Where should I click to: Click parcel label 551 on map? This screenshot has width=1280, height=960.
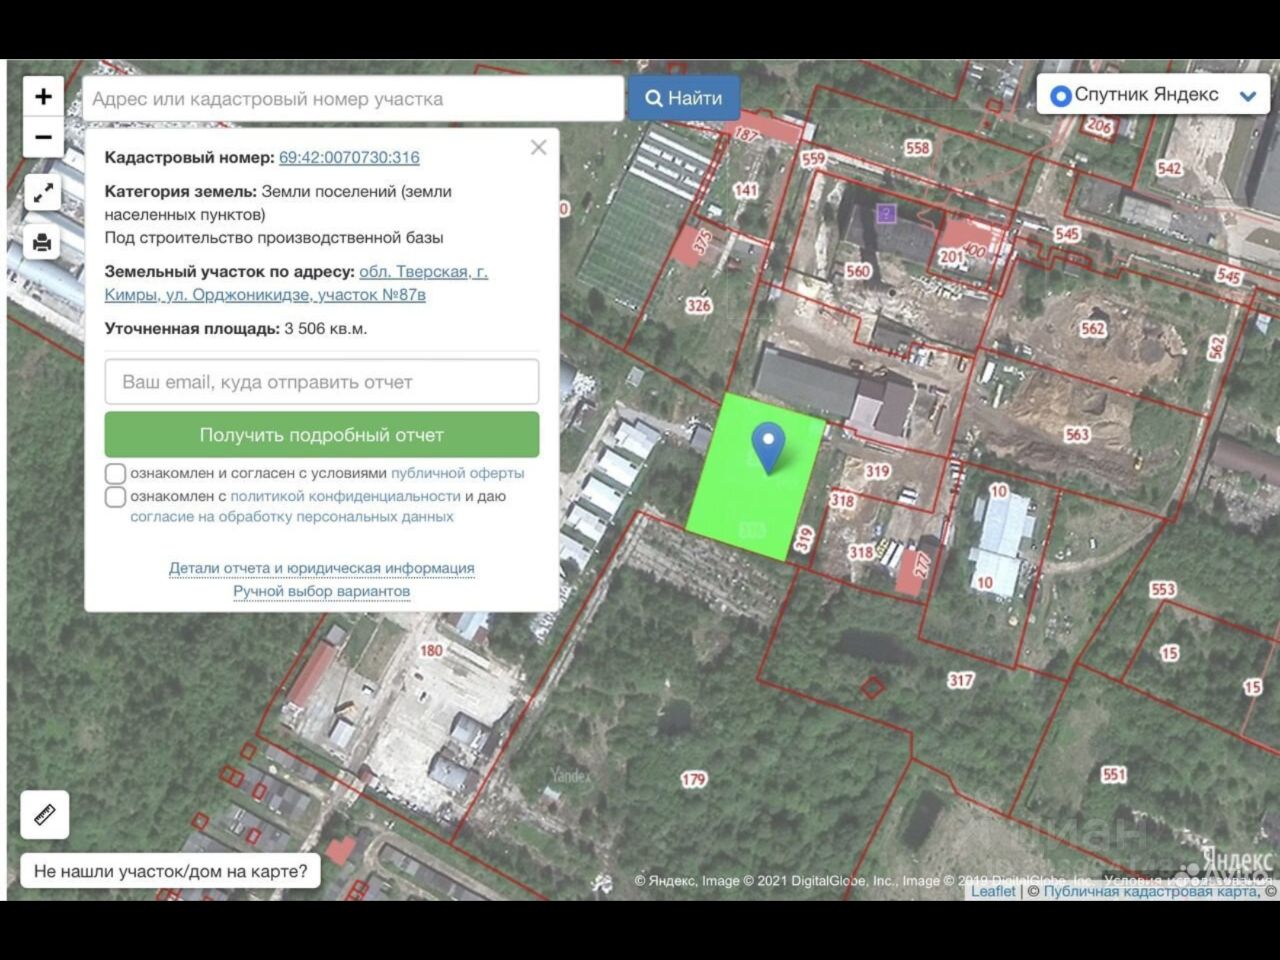point(1114,774)
